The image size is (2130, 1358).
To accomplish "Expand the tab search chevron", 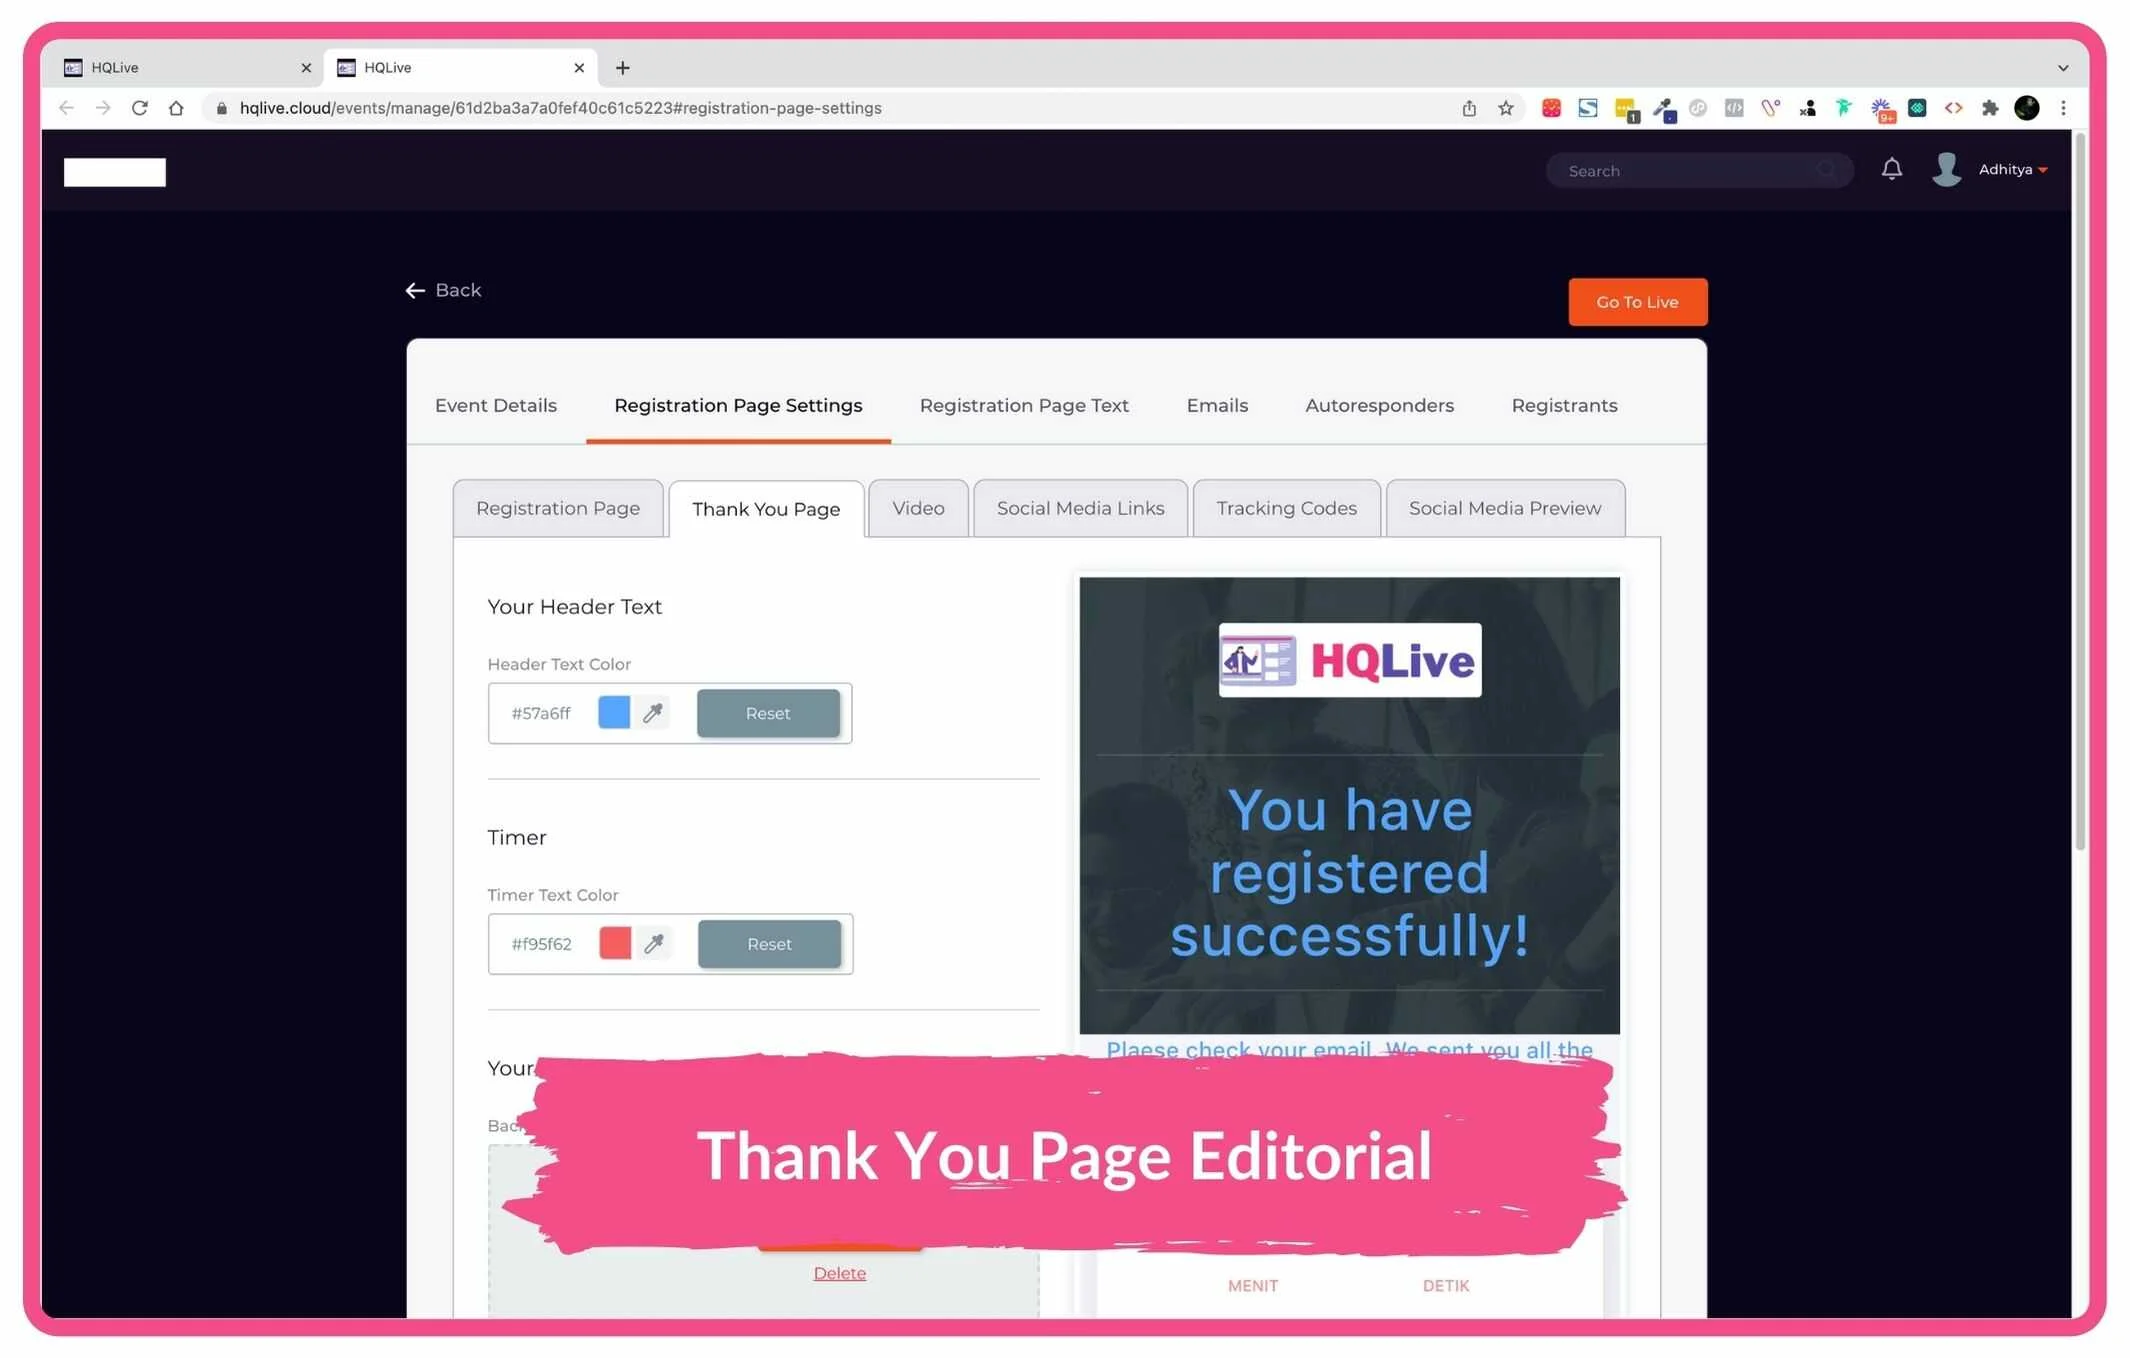I will [x=2062, y=68].
